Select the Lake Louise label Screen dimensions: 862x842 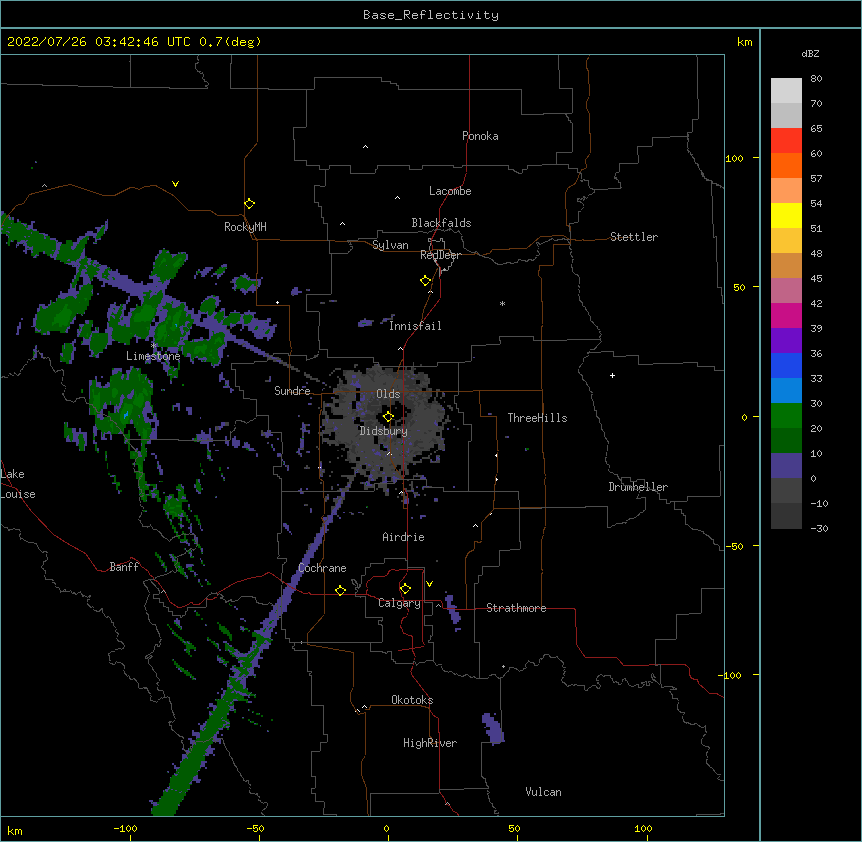click(x=18, y=484)
